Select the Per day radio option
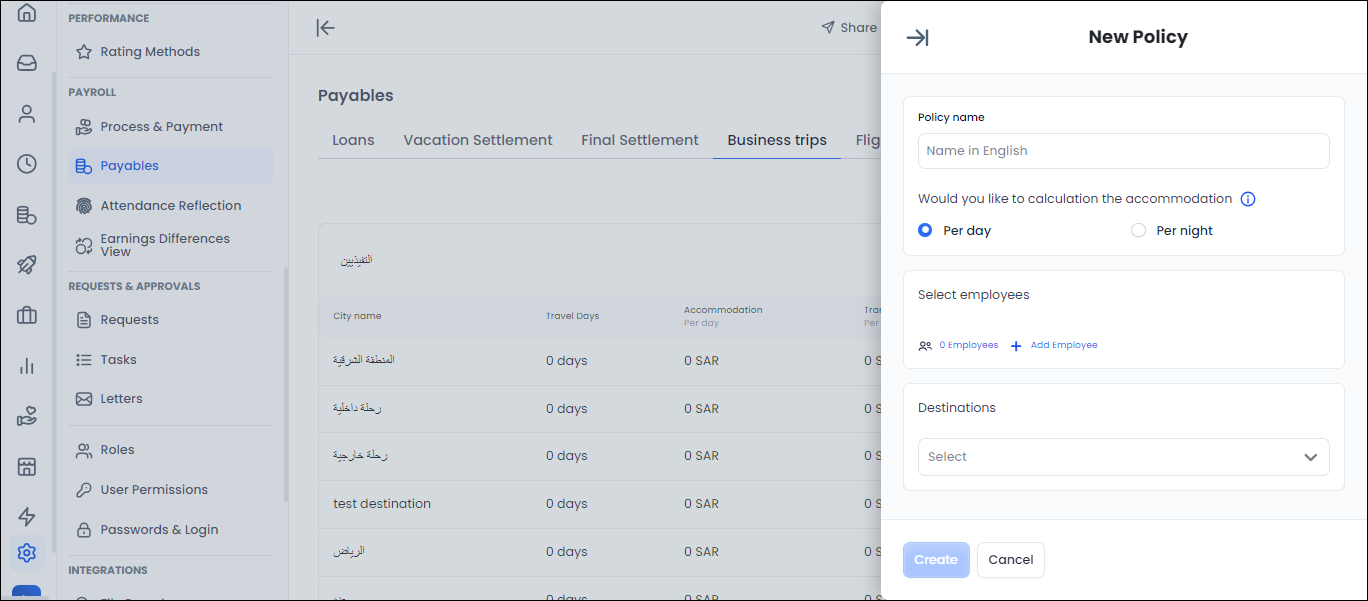This screenshot has height=601, width=1368. (x=925, y=231)
